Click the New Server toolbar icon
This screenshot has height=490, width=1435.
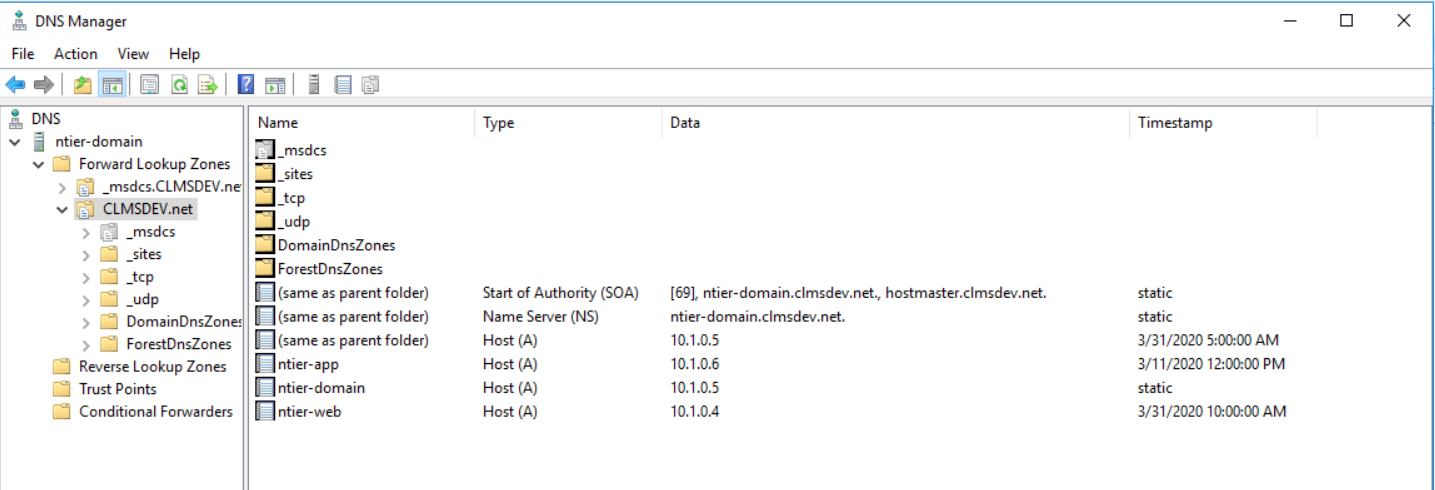314,86
